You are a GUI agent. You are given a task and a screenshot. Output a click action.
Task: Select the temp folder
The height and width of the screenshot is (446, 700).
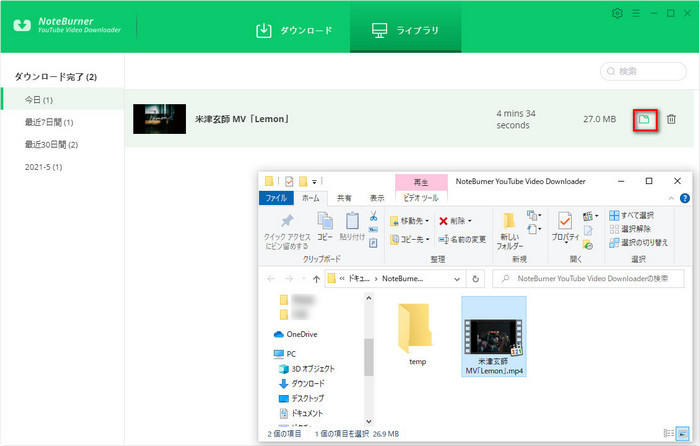(x=415, y=335)
